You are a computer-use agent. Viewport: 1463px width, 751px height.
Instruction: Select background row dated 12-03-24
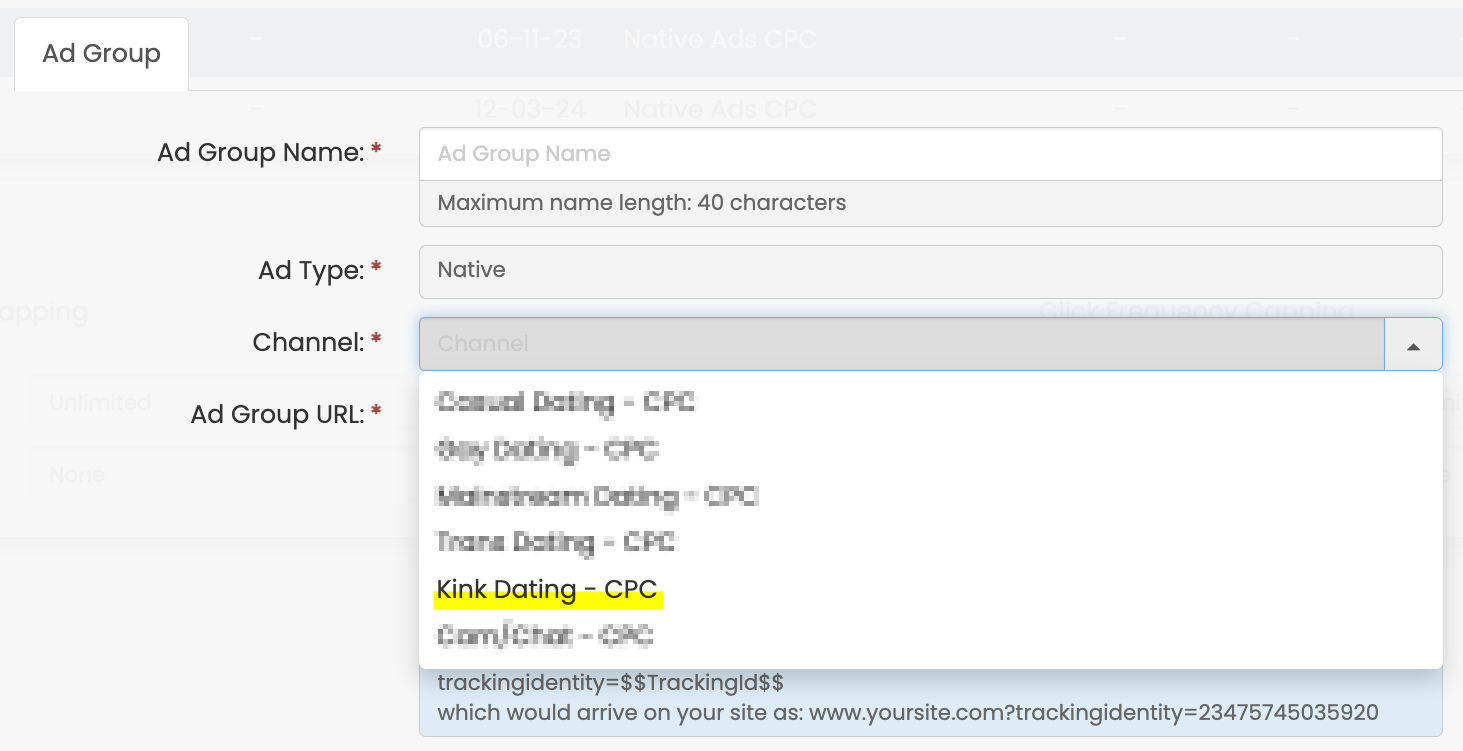click(x=530, y=108)
